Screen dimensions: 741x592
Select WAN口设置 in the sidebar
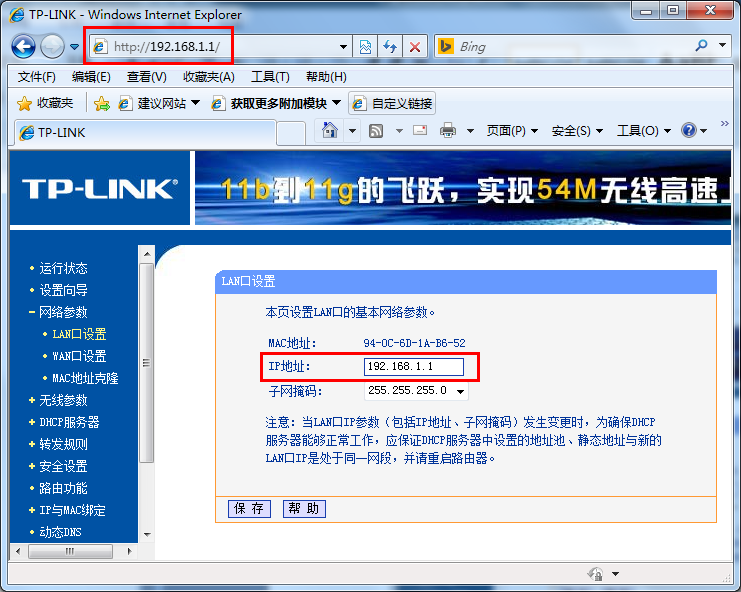(79, 356)
